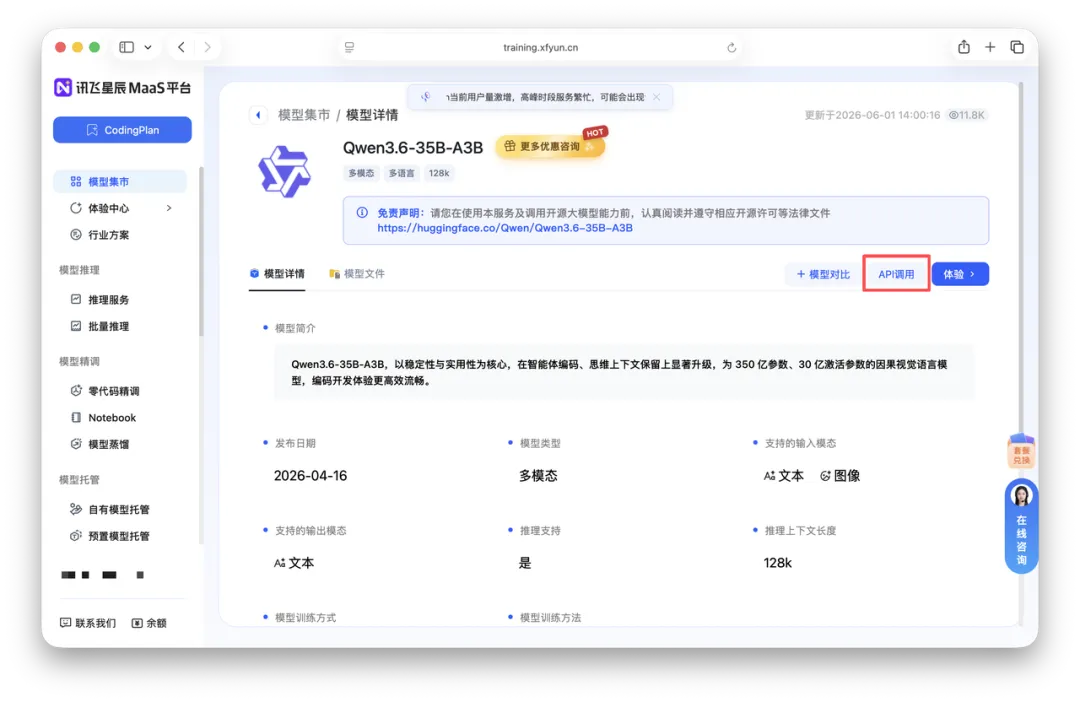Click the browser sidebar toggle icon
The width and height of the screenshot is (1080, 702).
(x=127, y=47)
